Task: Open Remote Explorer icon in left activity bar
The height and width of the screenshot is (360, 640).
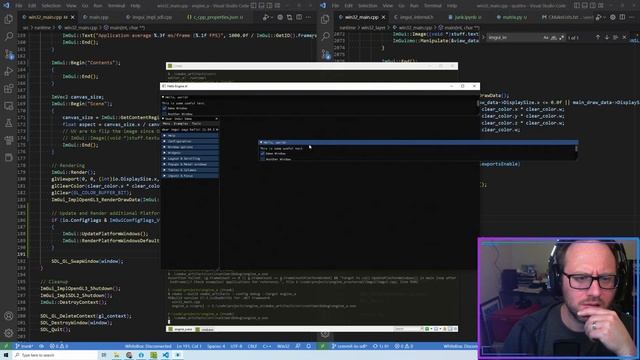Action: pyautogui.click(x=9, y=106)
